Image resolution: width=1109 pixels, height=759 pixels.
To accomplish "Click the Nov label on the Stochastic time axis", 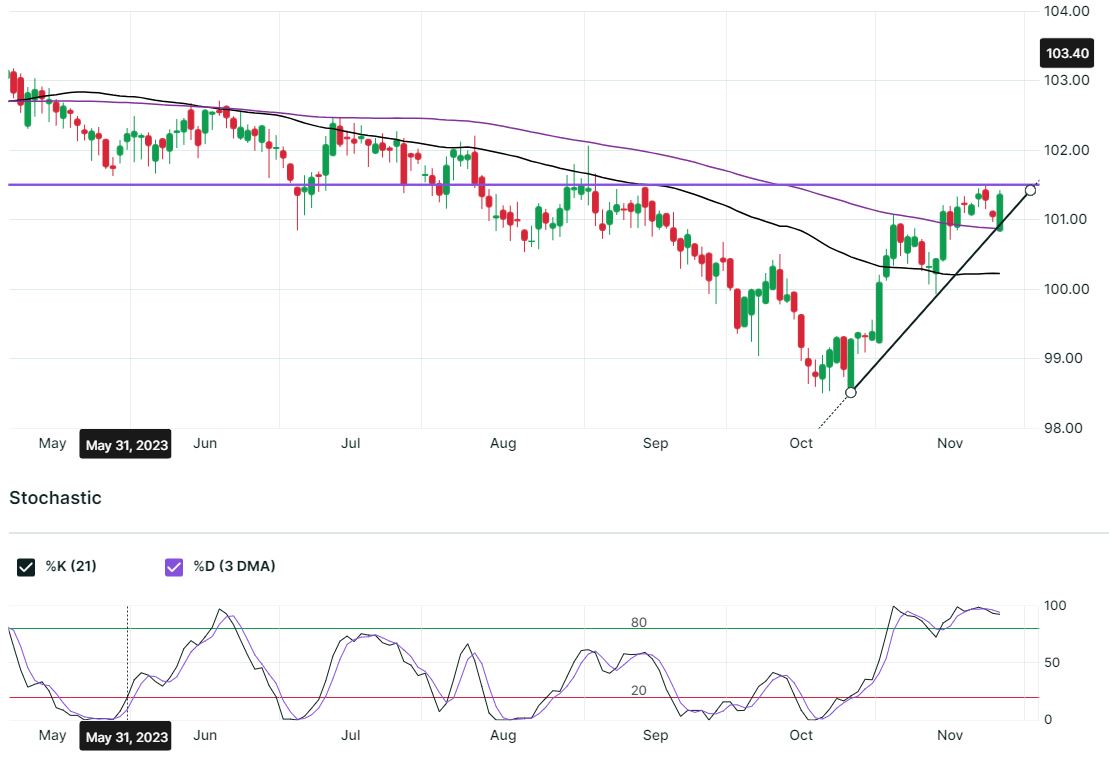I will pos(950,736).
